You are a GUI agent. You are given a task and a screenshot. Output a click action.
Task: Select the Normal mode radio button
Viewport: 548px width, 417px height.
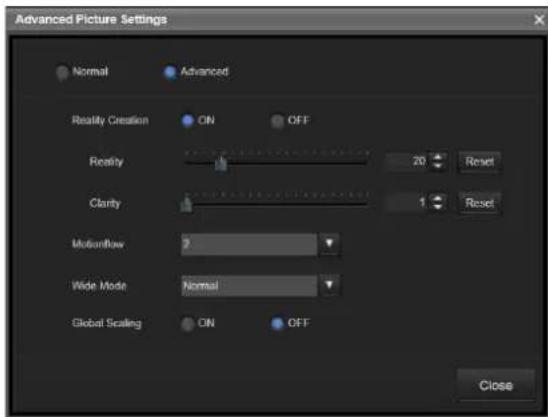tap(62, 72)
